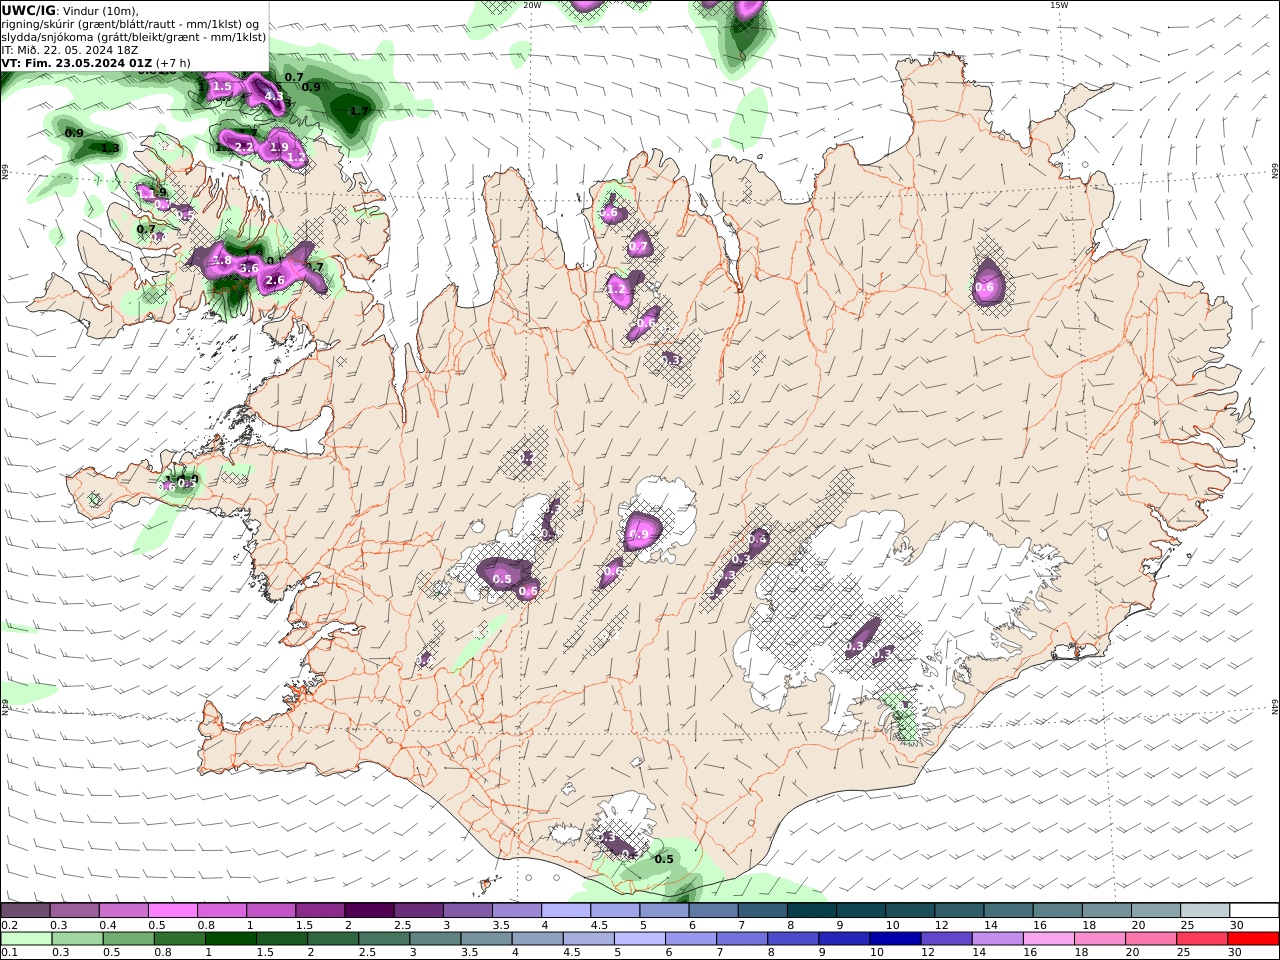1280x960 pixels.
Task: Select the palest green swatch between 0.1 and 0.3 in the rain legend
Action: tap(26, 939)
